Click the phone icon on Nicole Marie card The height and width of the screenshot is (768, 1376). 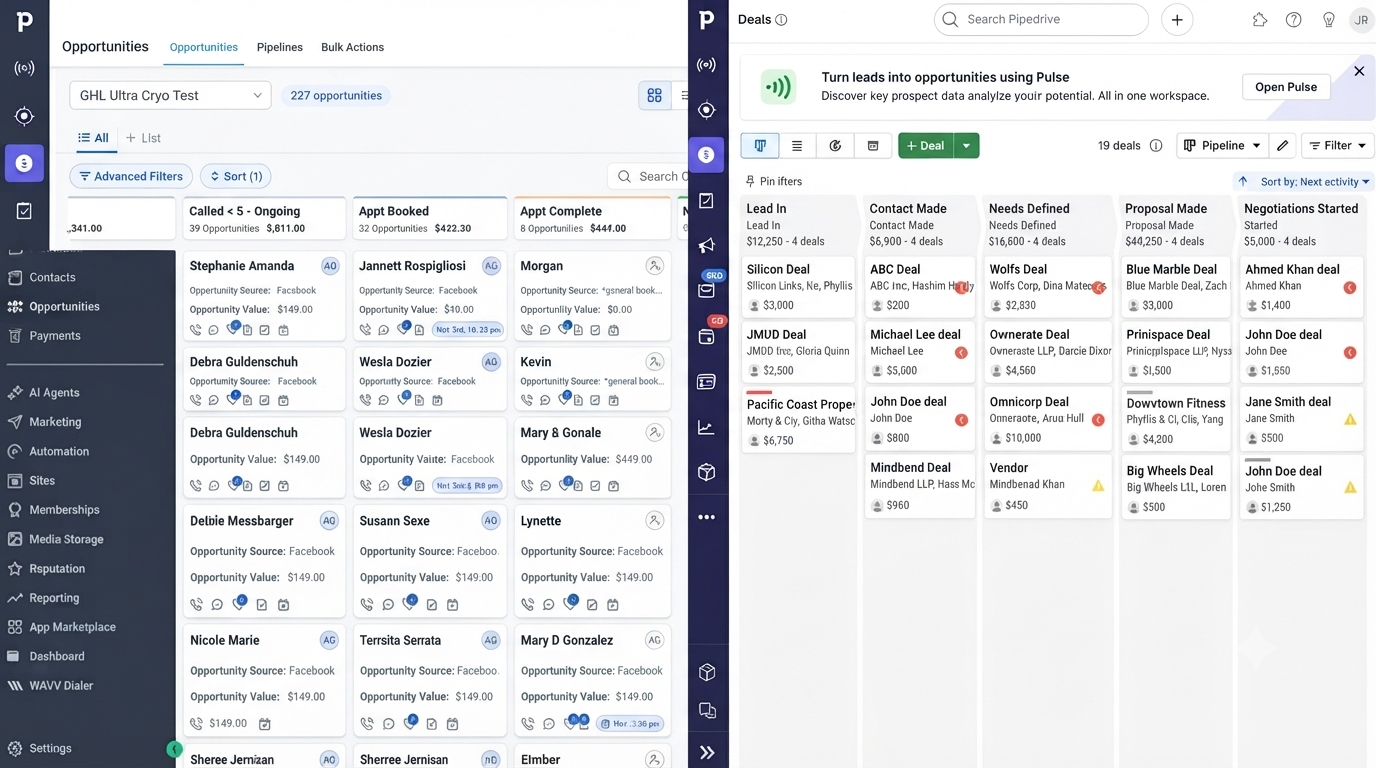coord(197,724)
